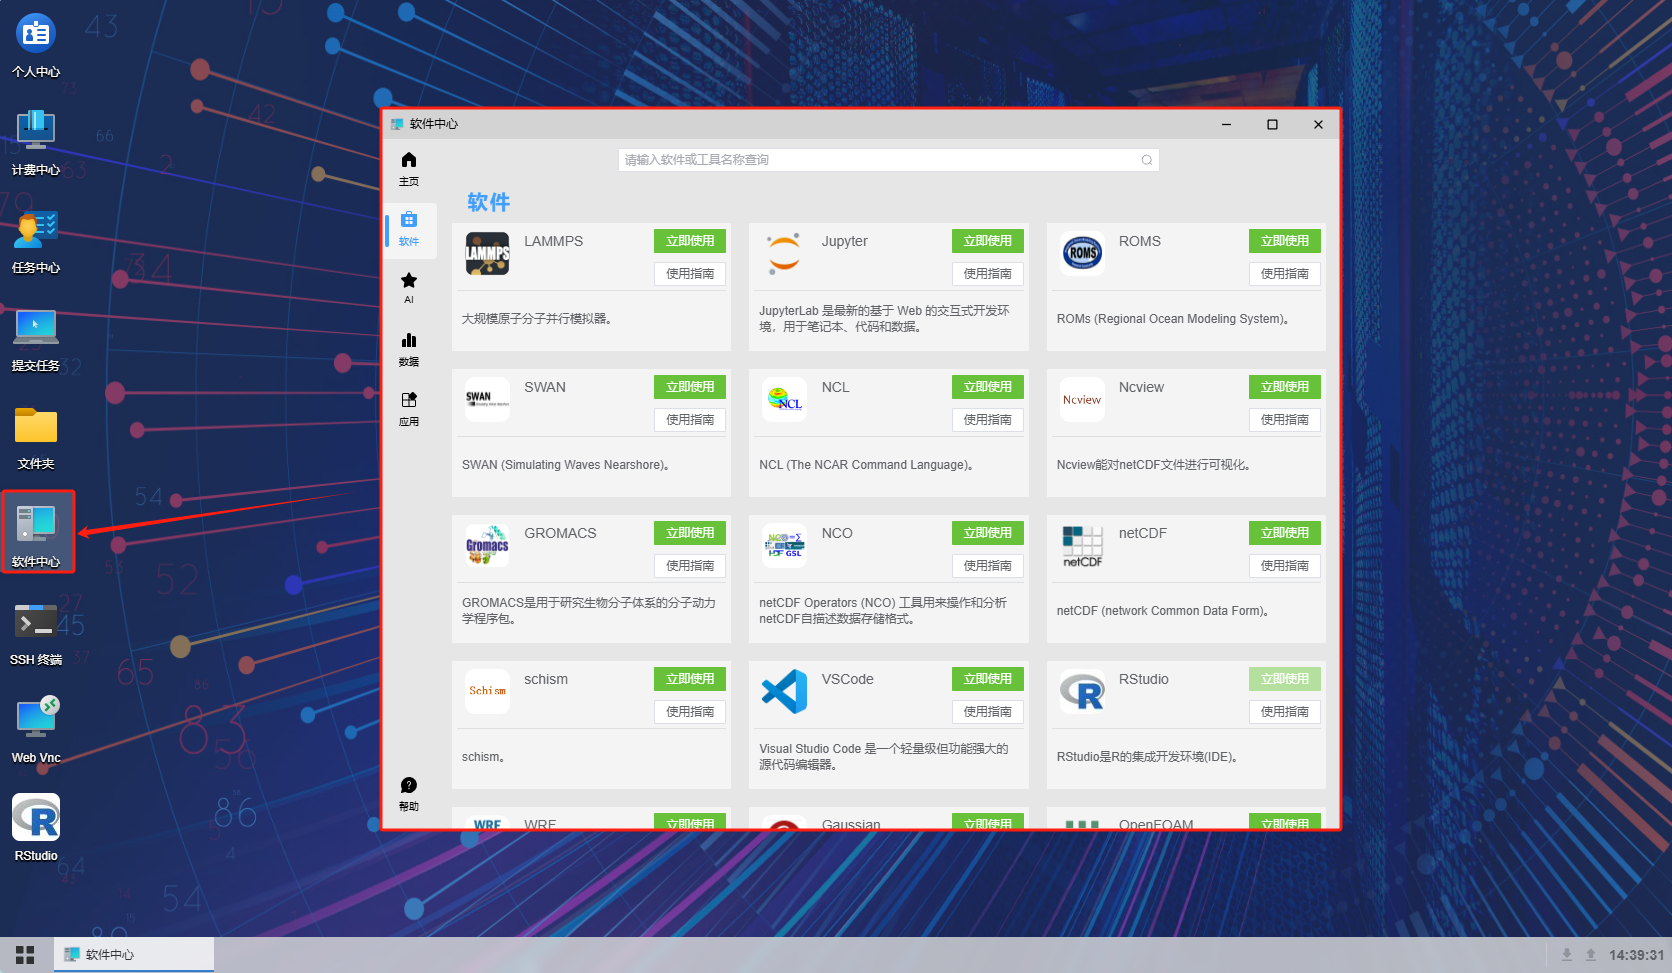1672x973 pixels.
Task: Open 帮助 at the sidebar bottom
Action: point(409,794)
